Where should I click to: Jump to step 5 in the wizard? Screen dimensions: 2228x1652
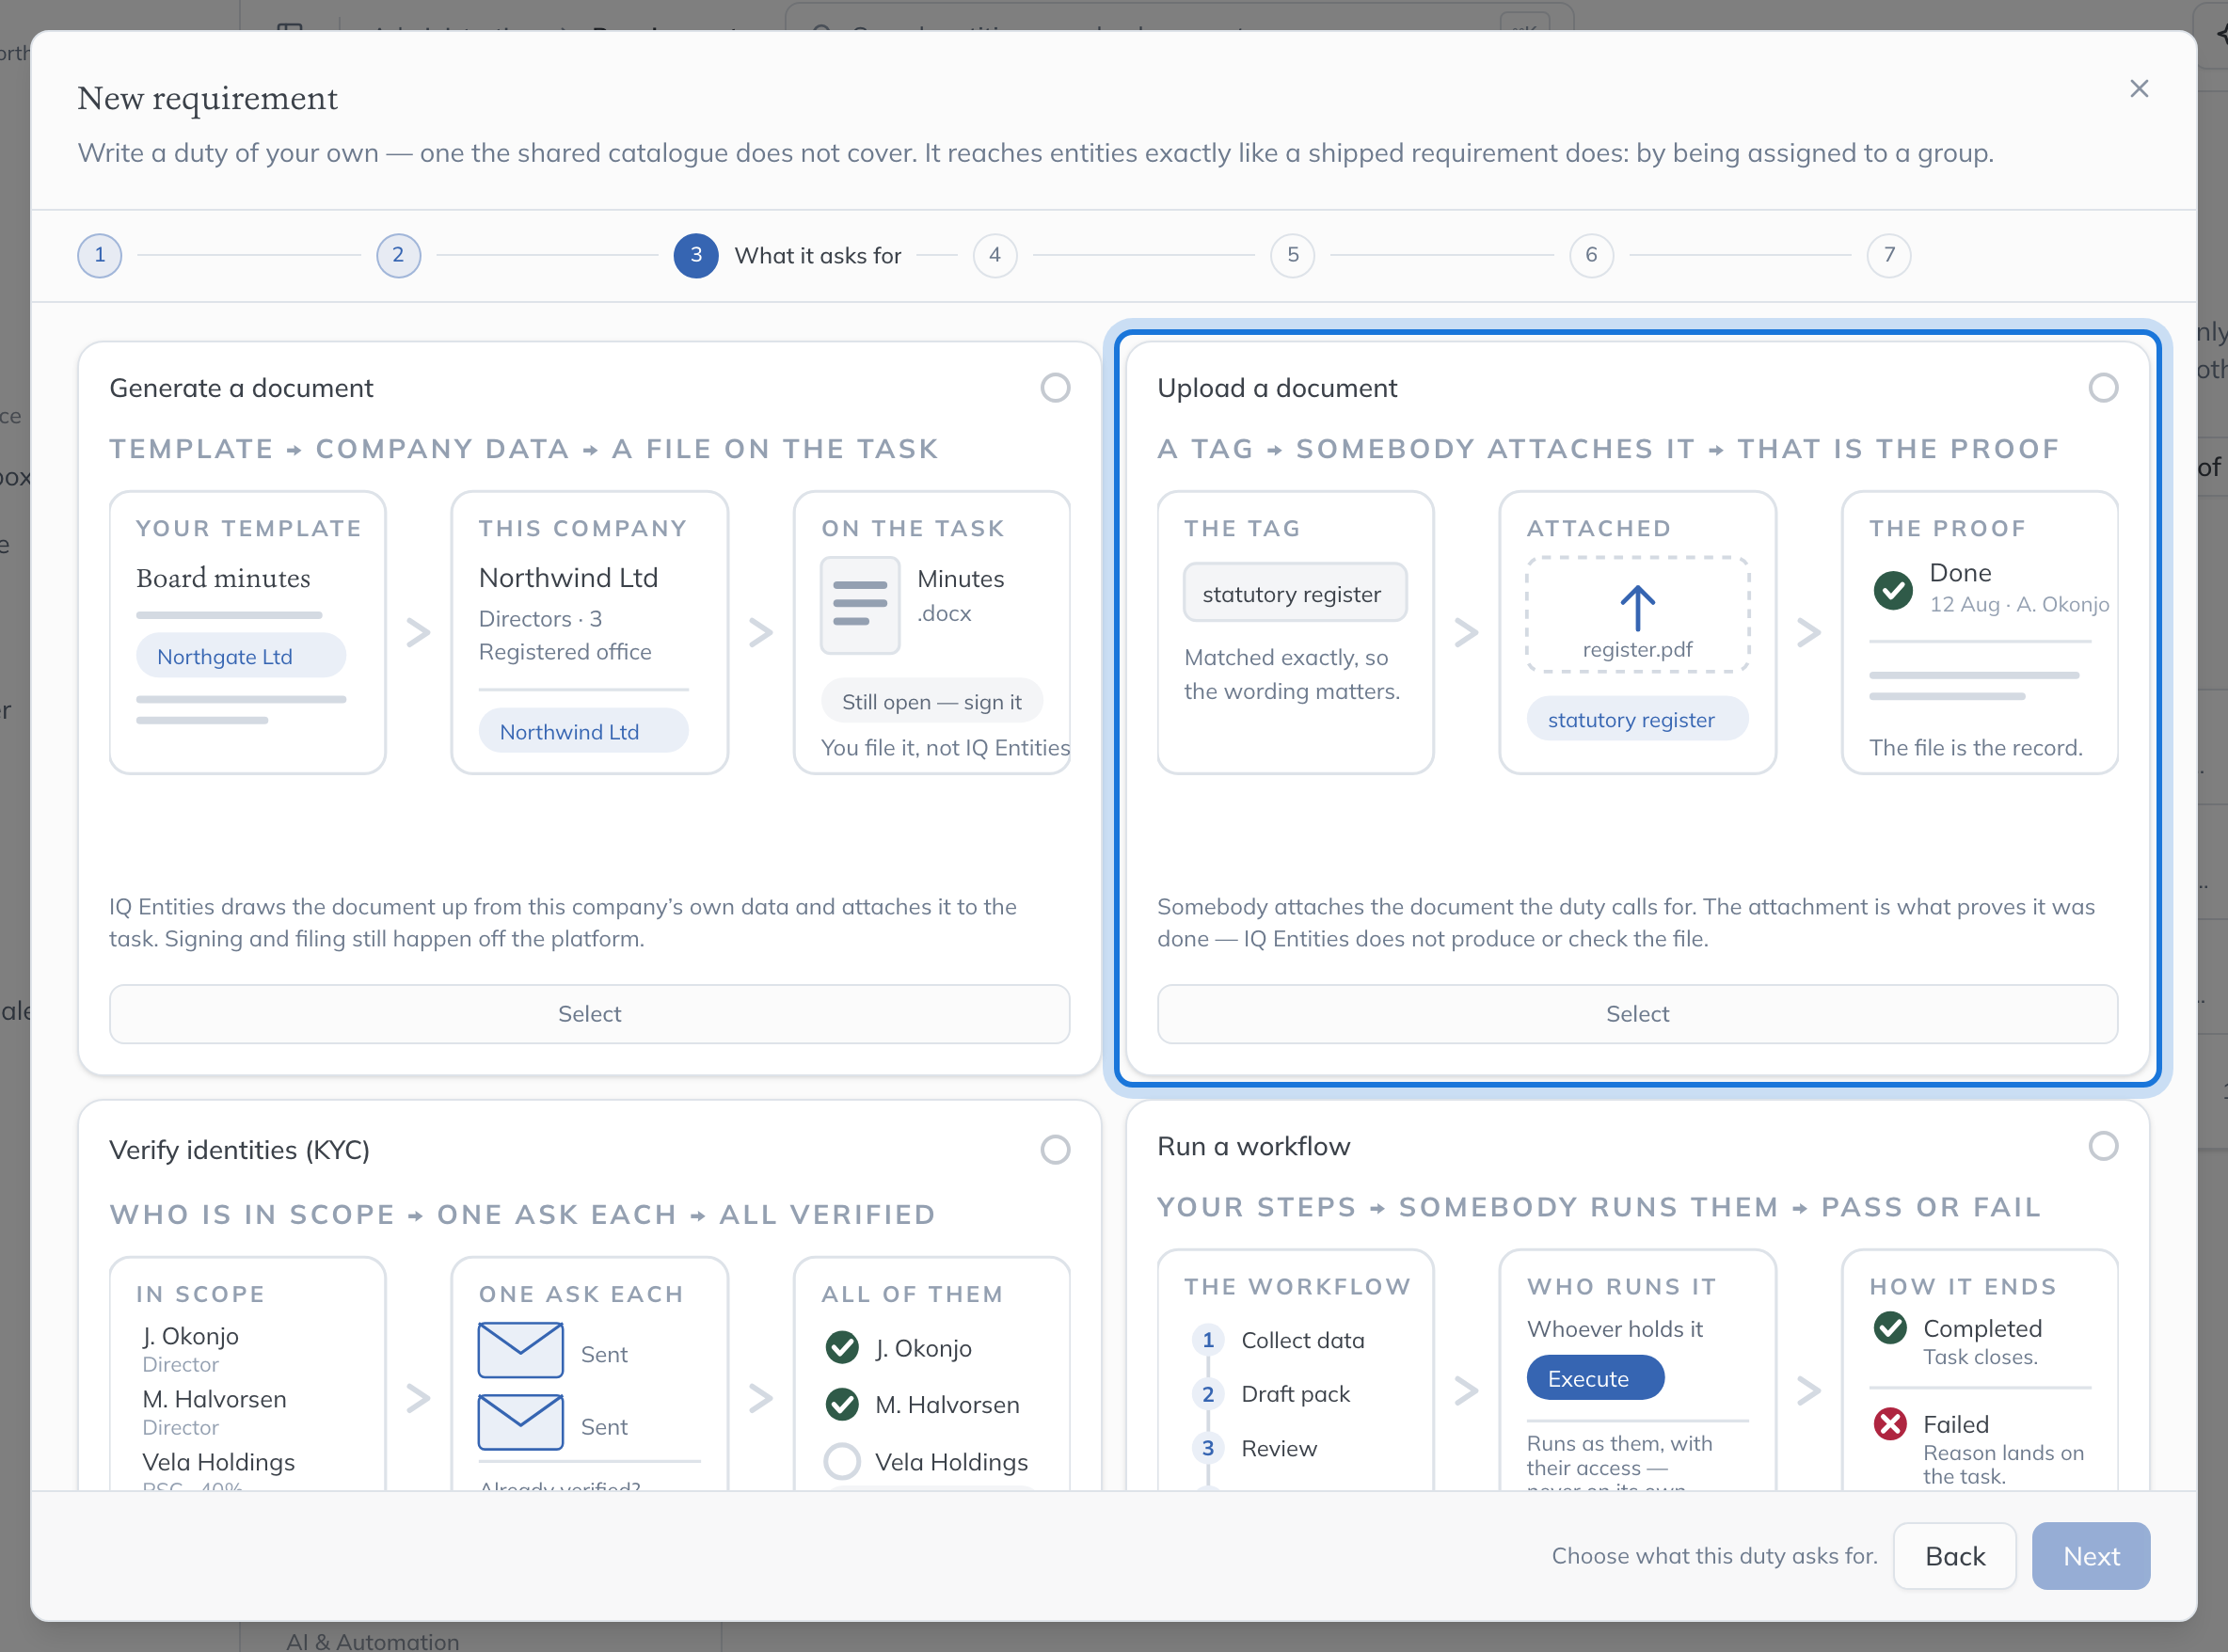[1293, 255]
